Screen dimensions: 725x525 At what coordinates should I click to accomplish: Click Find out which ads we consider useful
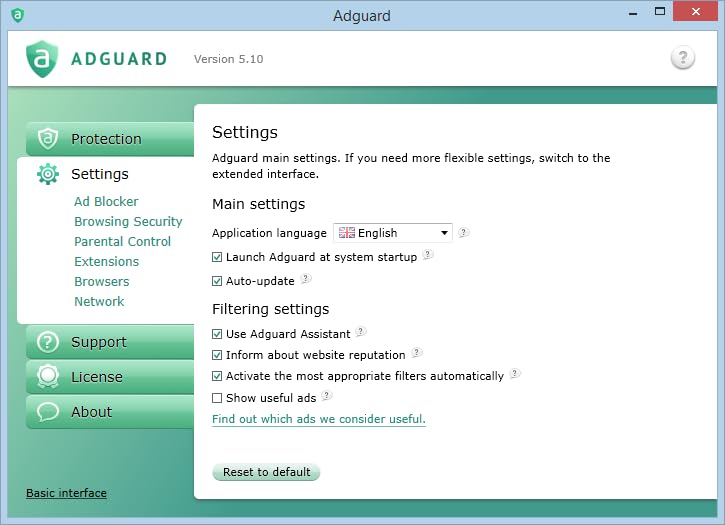pos(319,419)
